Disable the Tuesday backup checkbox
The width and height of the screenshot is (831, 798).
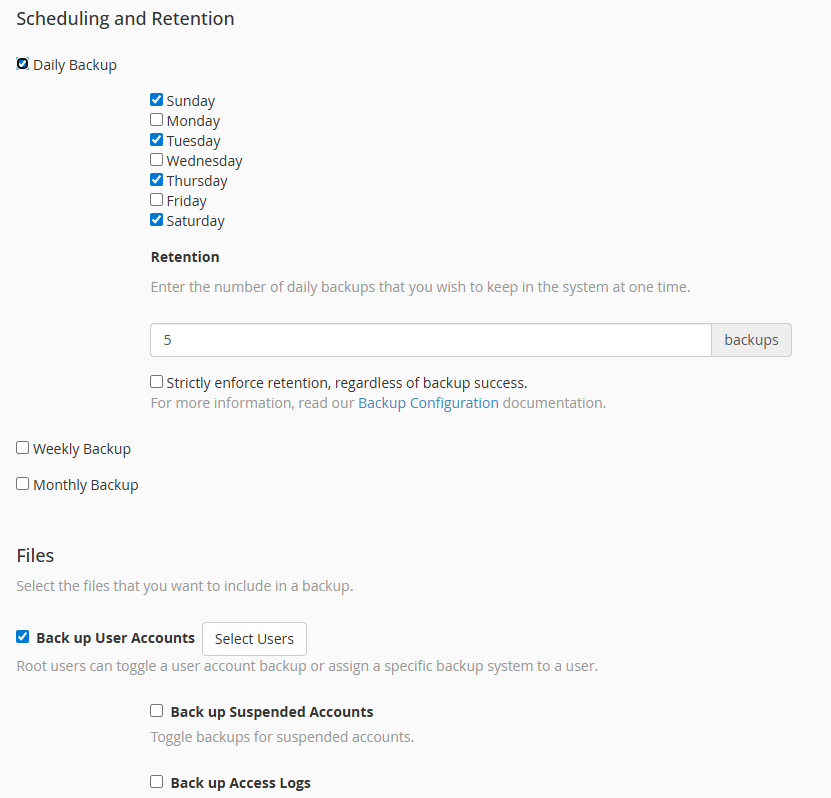[156, 140]
